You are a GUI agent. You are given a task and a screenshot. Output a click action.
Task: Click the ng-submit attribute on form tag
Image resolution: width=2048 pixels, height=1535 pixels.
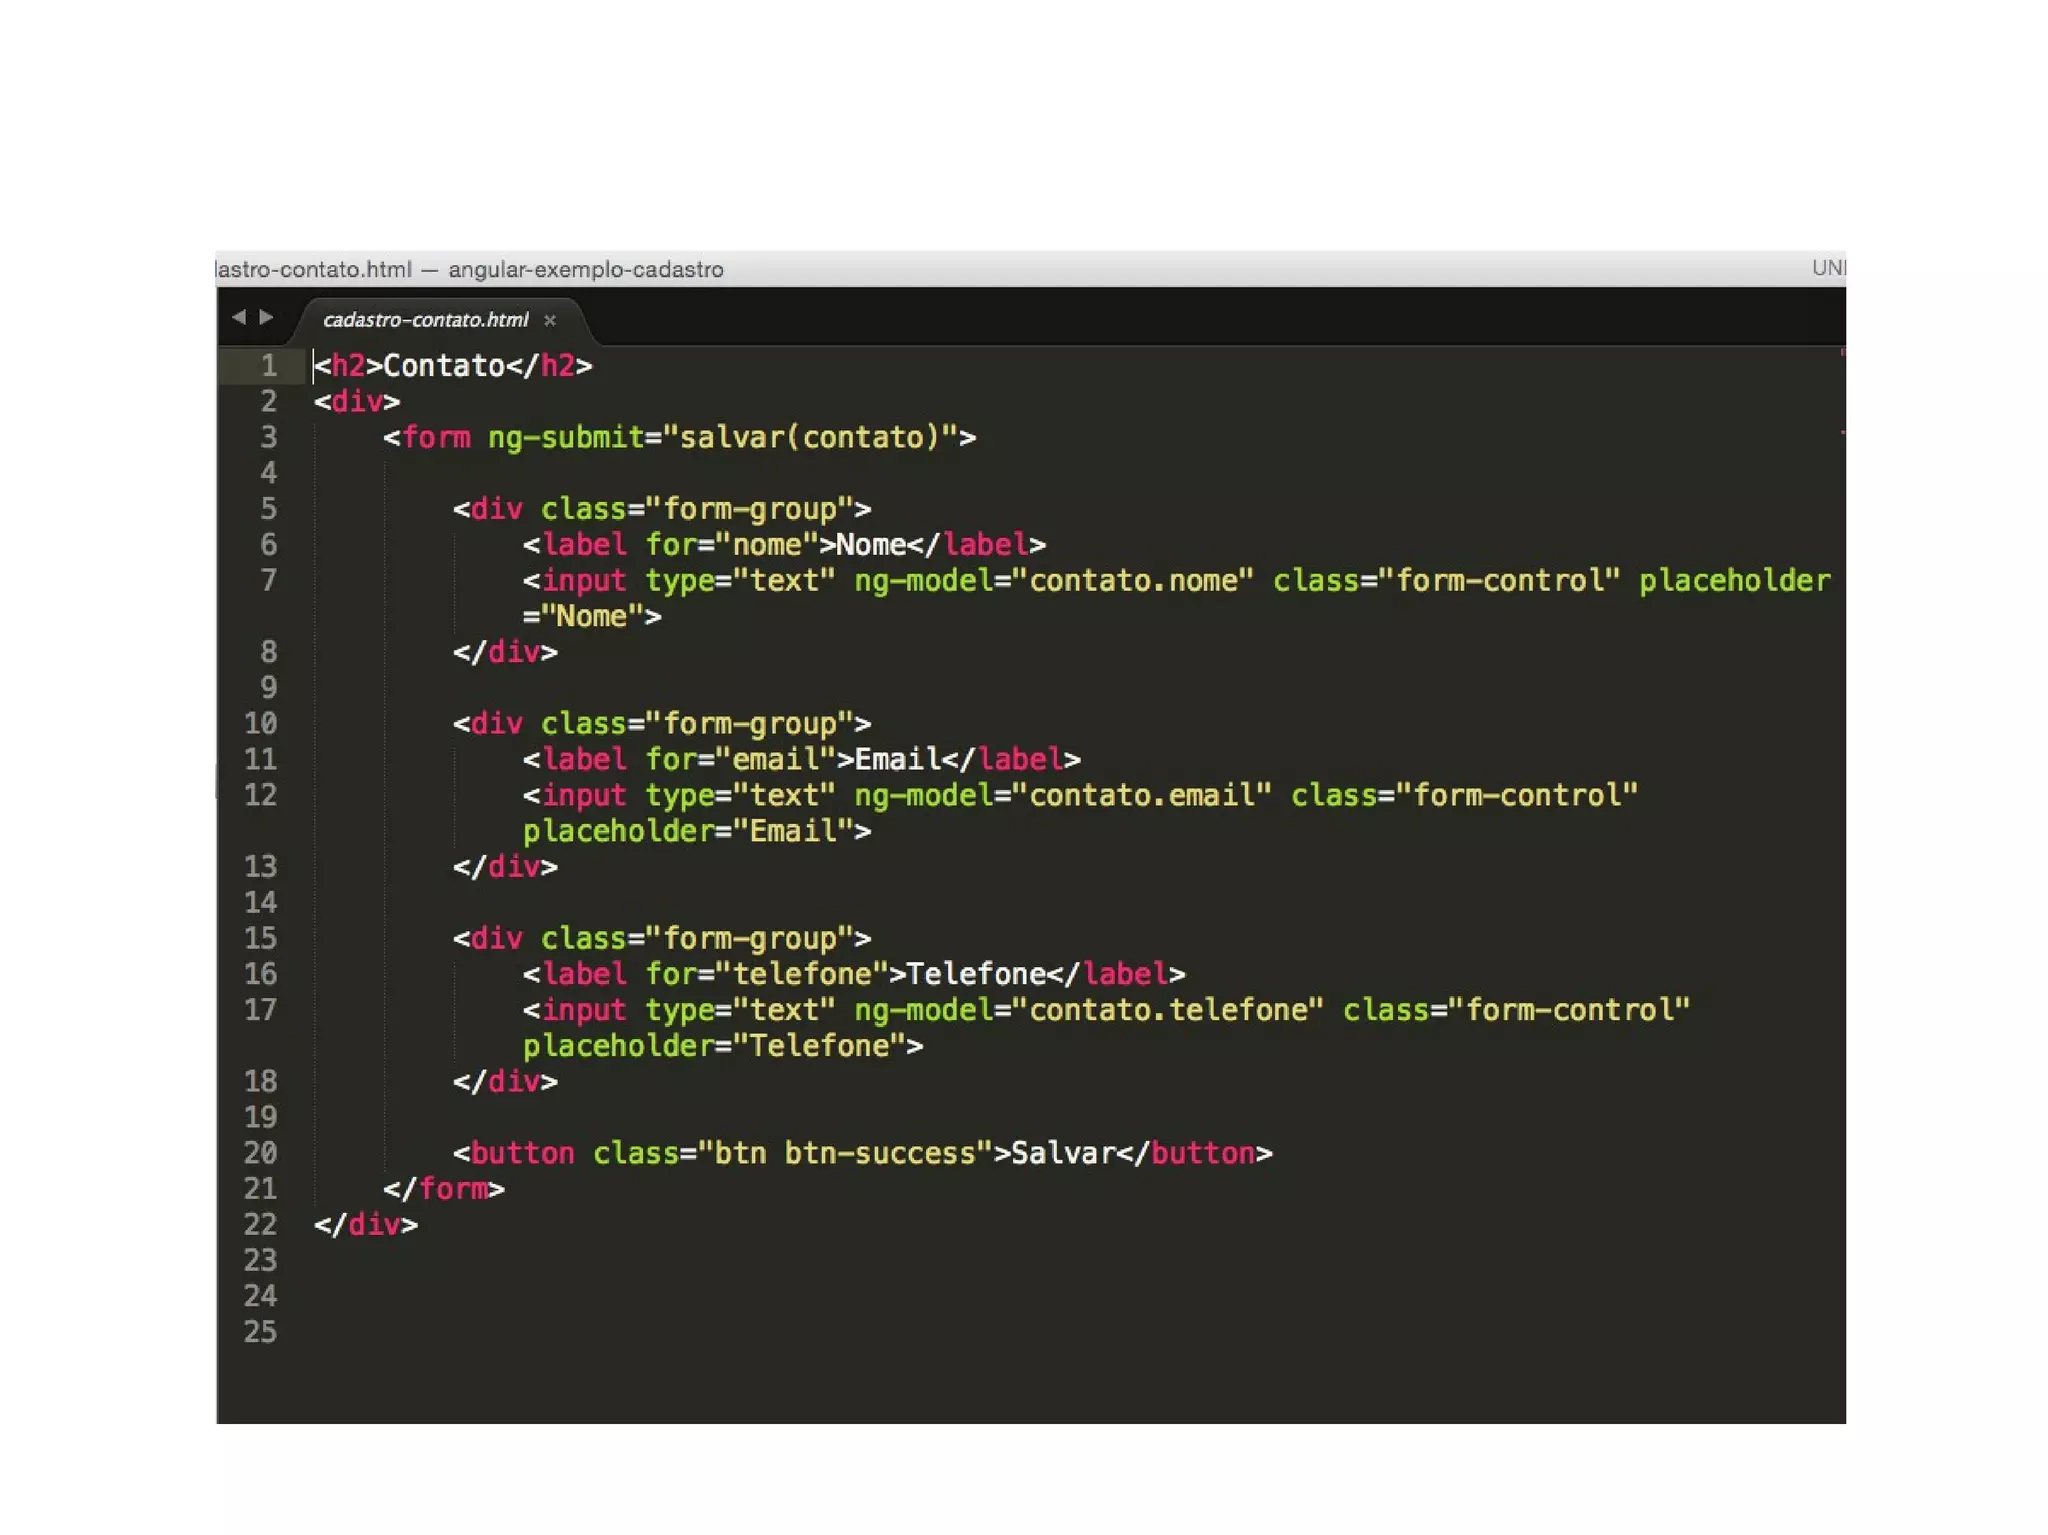pyautogui.click(x=565, y=438)
